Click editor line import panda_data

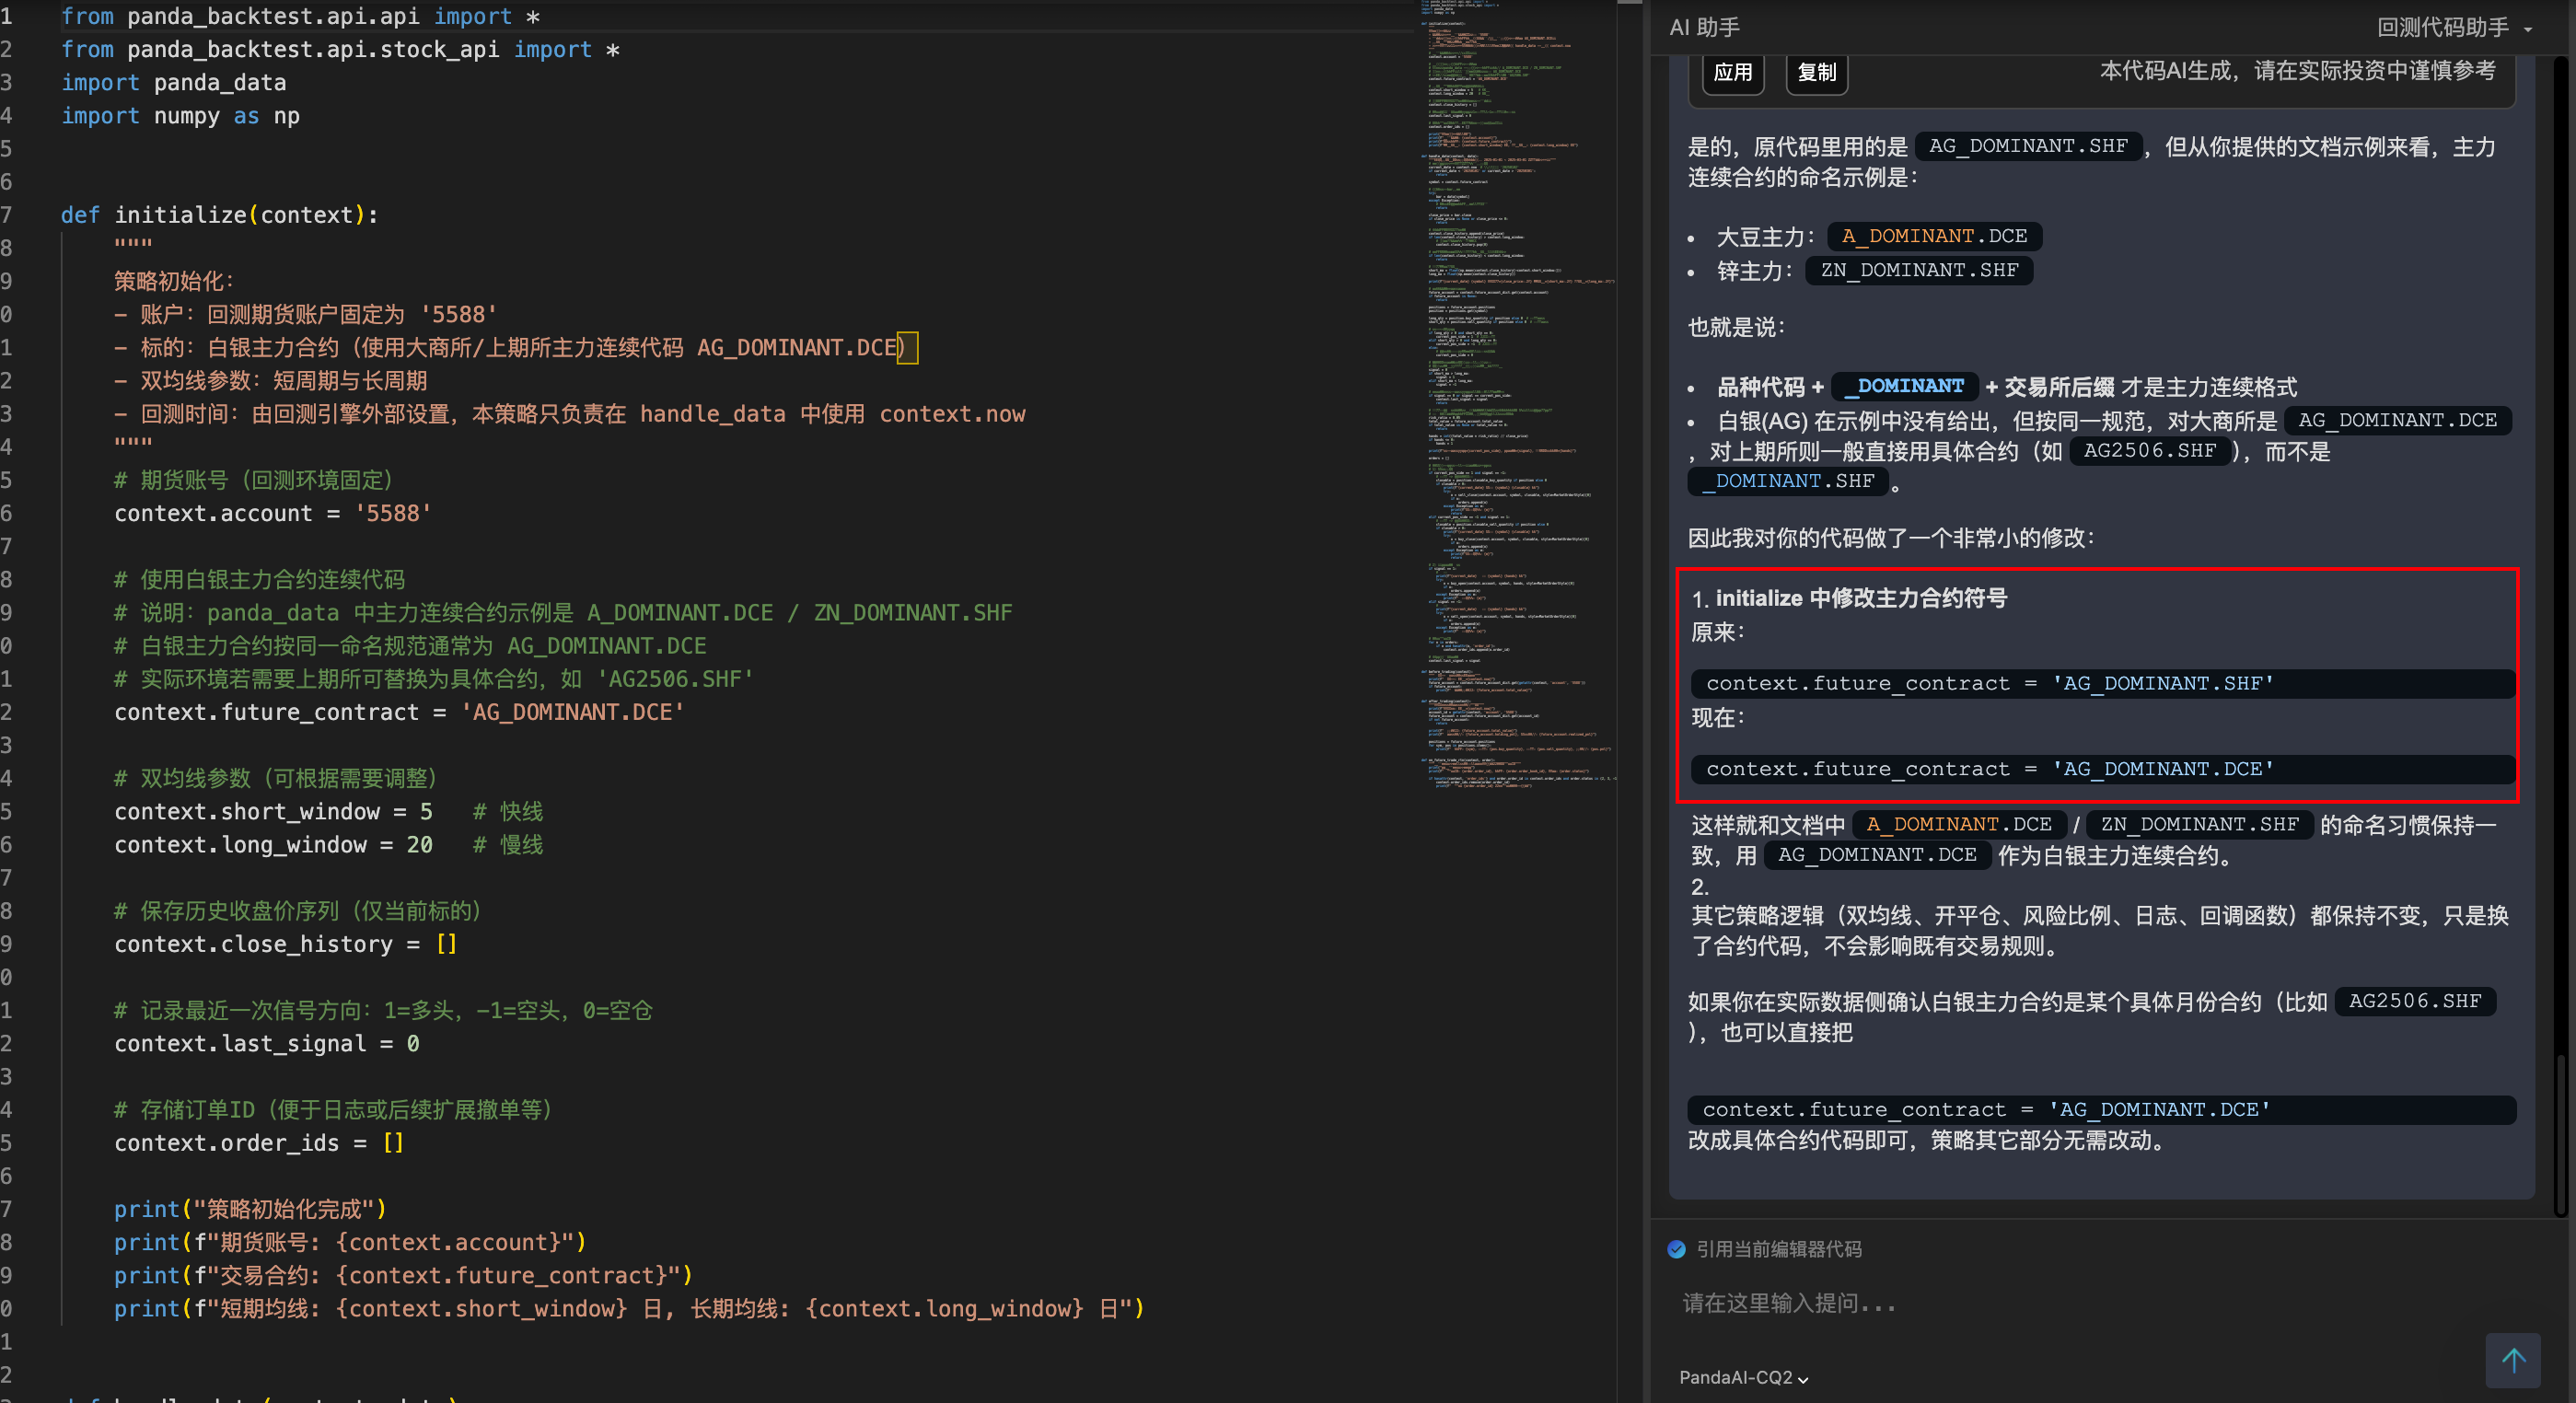pyautogui.click(x=174, y=83)
